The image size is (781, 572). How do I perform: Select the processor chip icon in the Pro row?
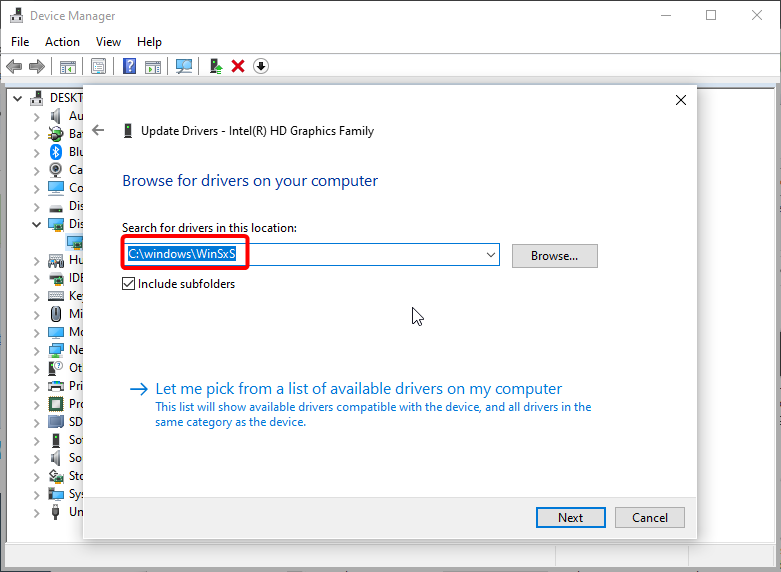(x=56, y=404)
